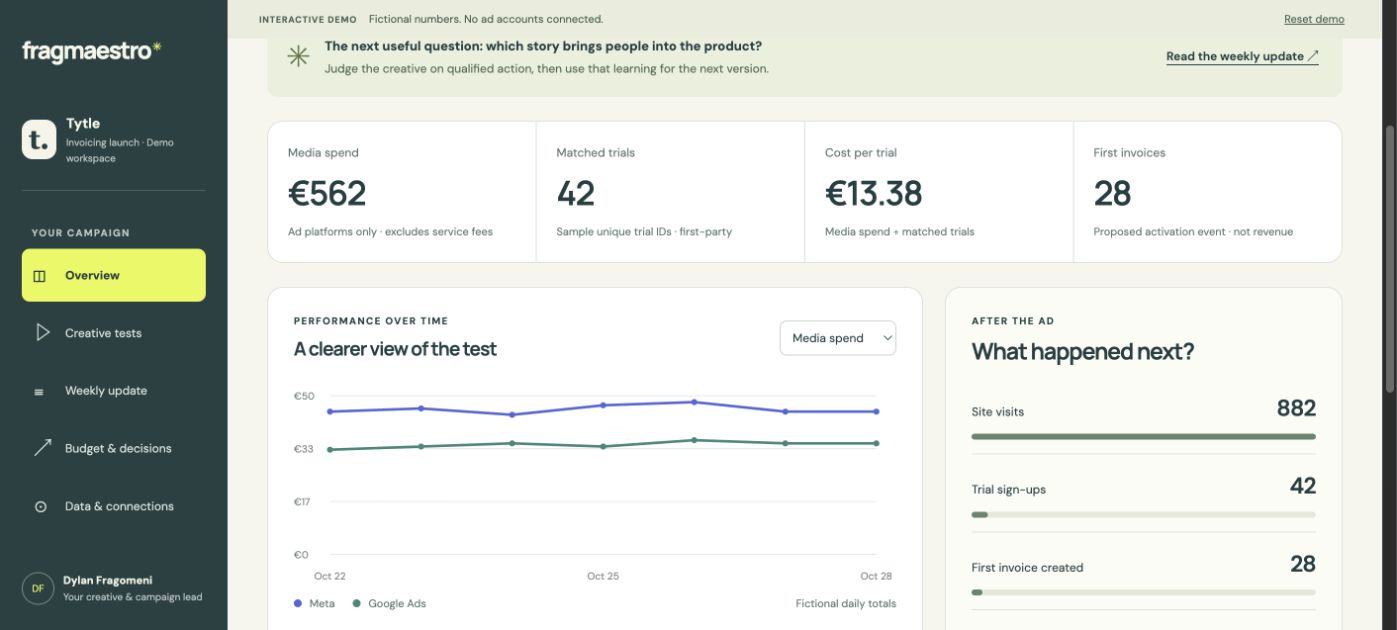1397x630 pixels.
Task: Toggle the Meta series legend item
Action: [314, 603]
